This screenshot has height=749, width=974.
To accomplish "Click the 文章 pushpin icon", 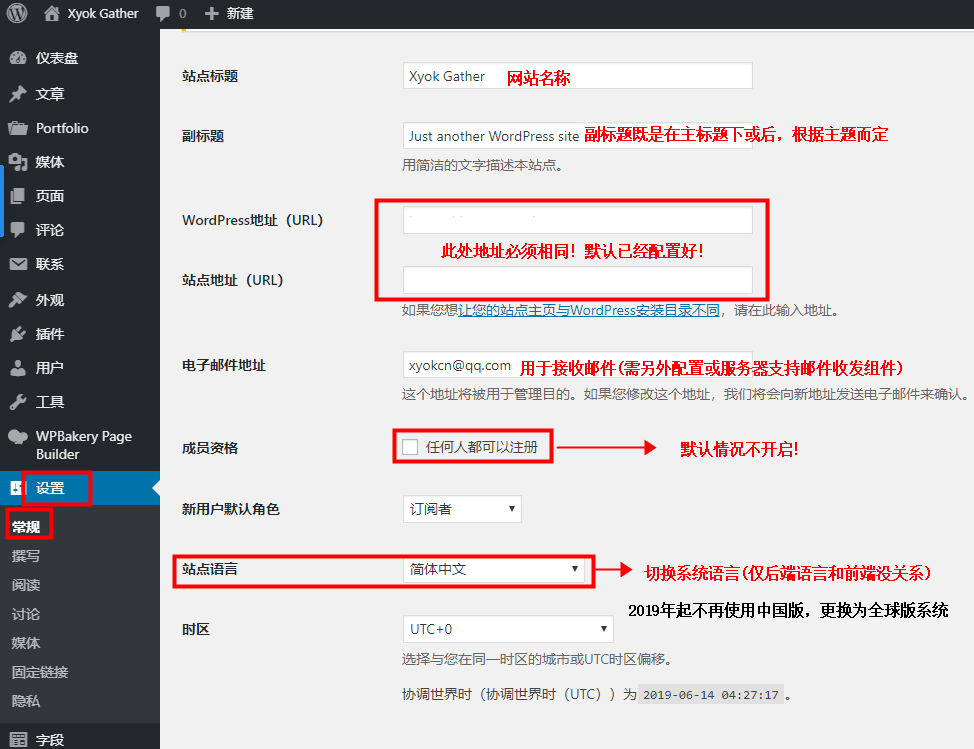I will pyautogui.click(x=18, y=94).
